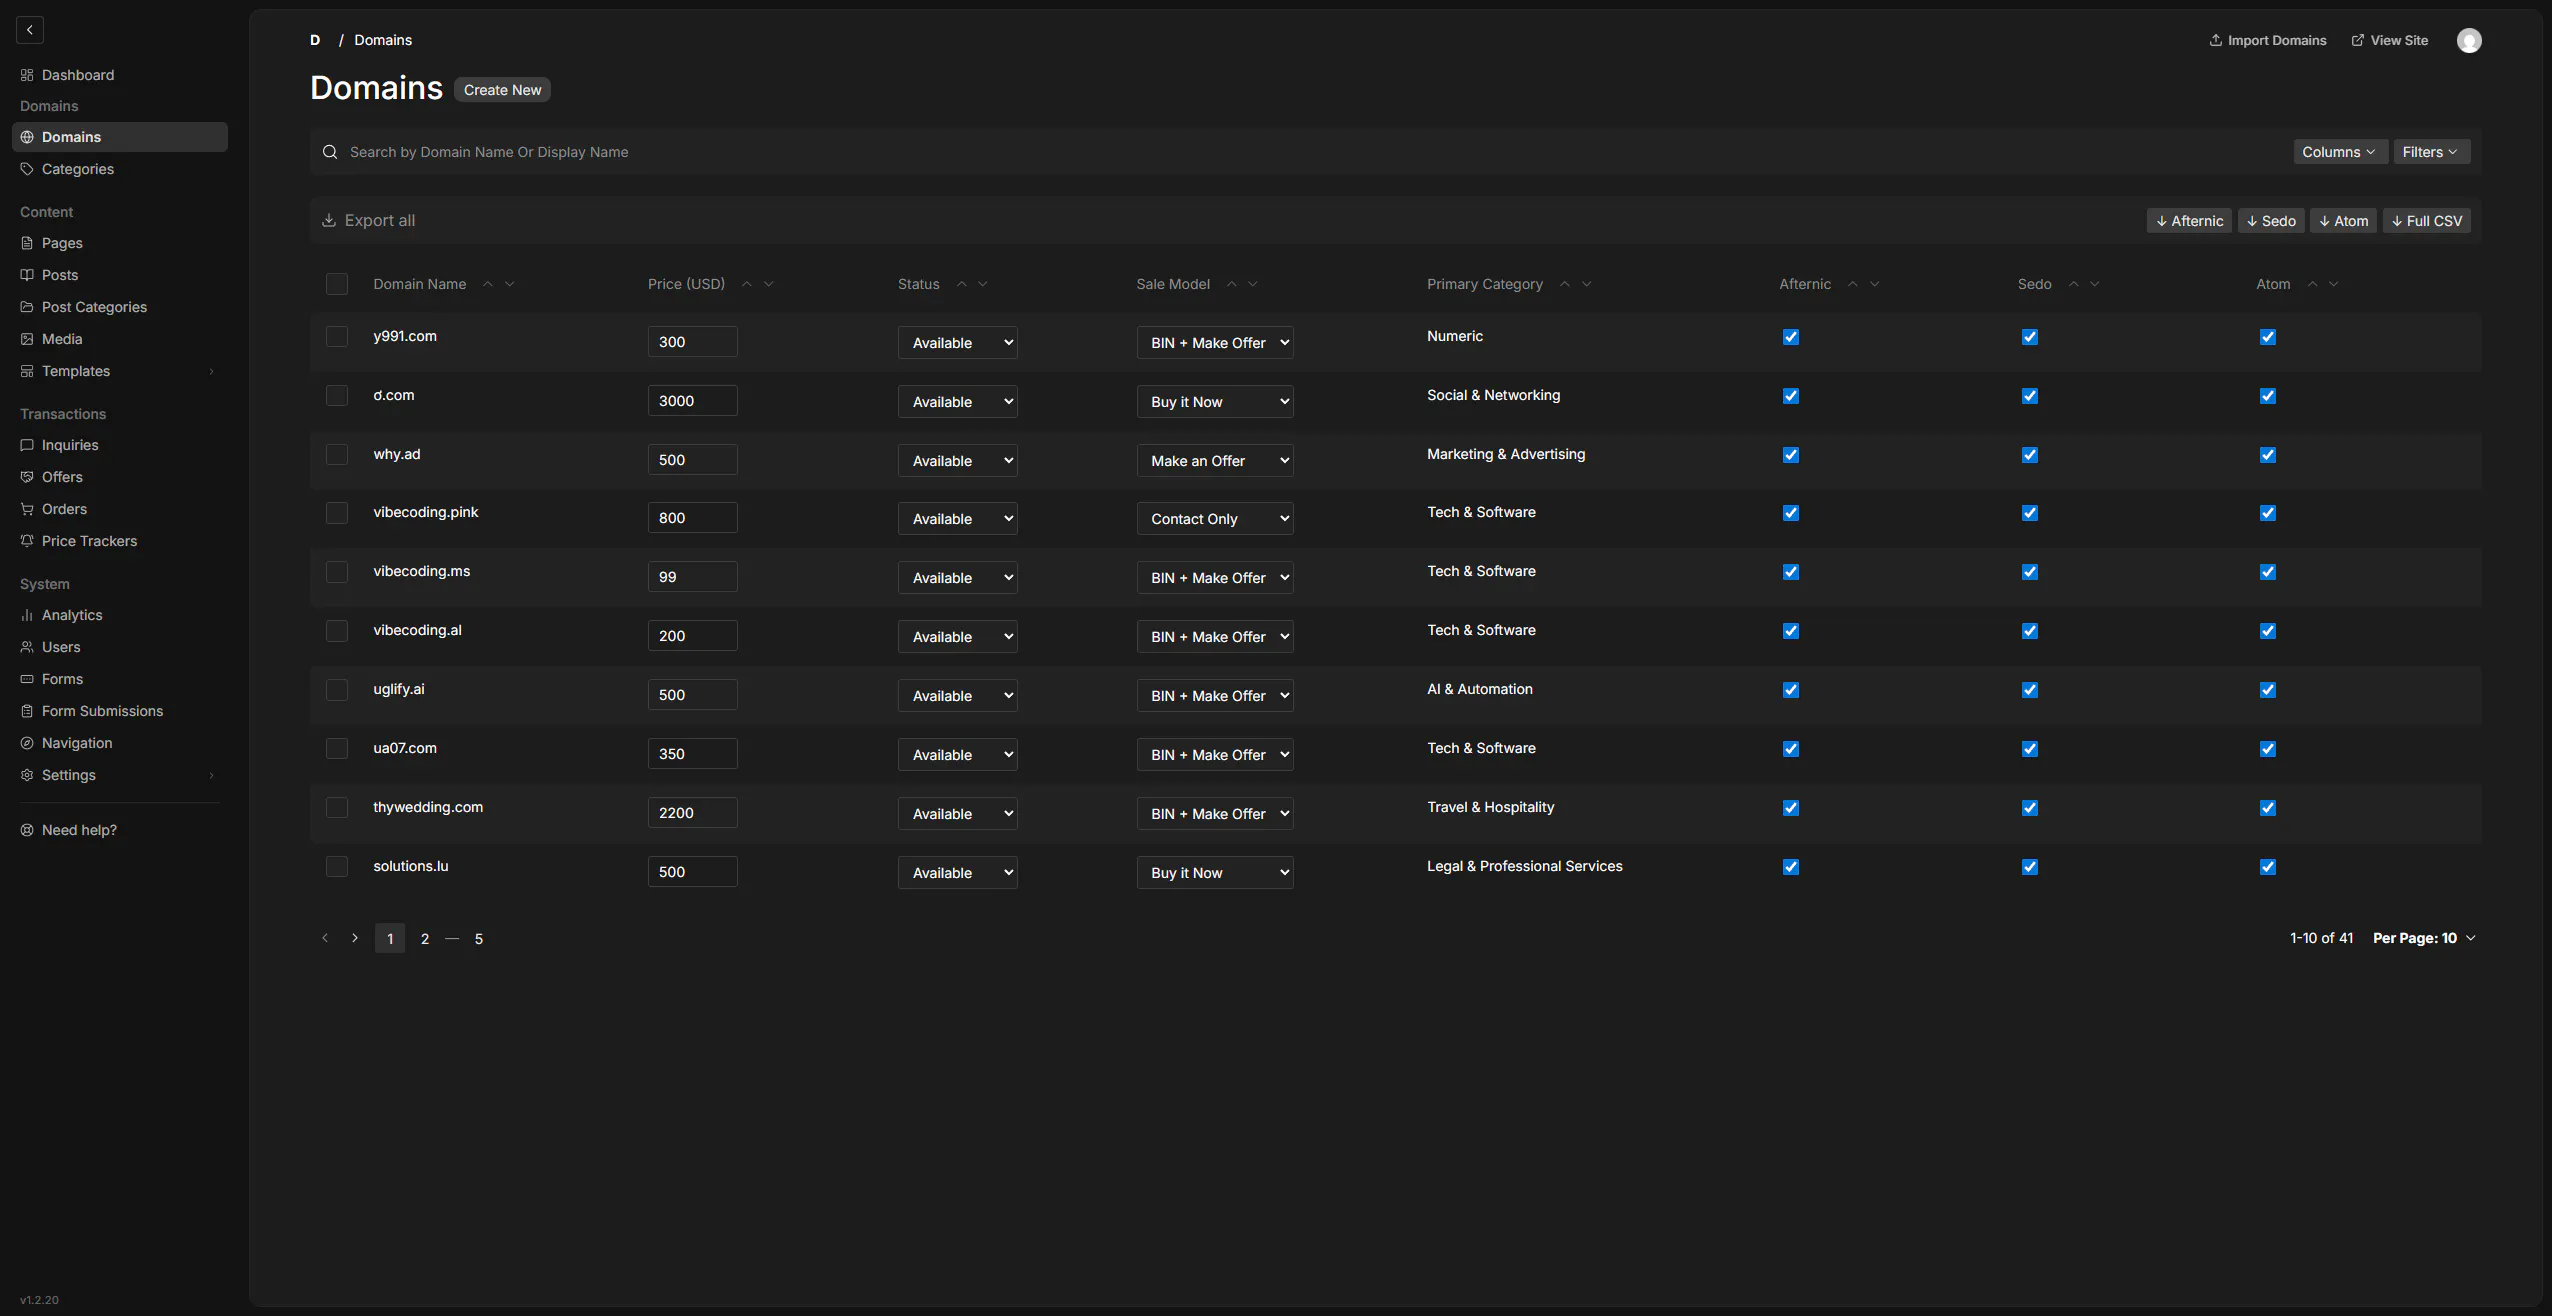The height and width of the screenshot is (1316, 2552).
Task: Sort Domain Name ascending arrow
Action: [488, 284]
